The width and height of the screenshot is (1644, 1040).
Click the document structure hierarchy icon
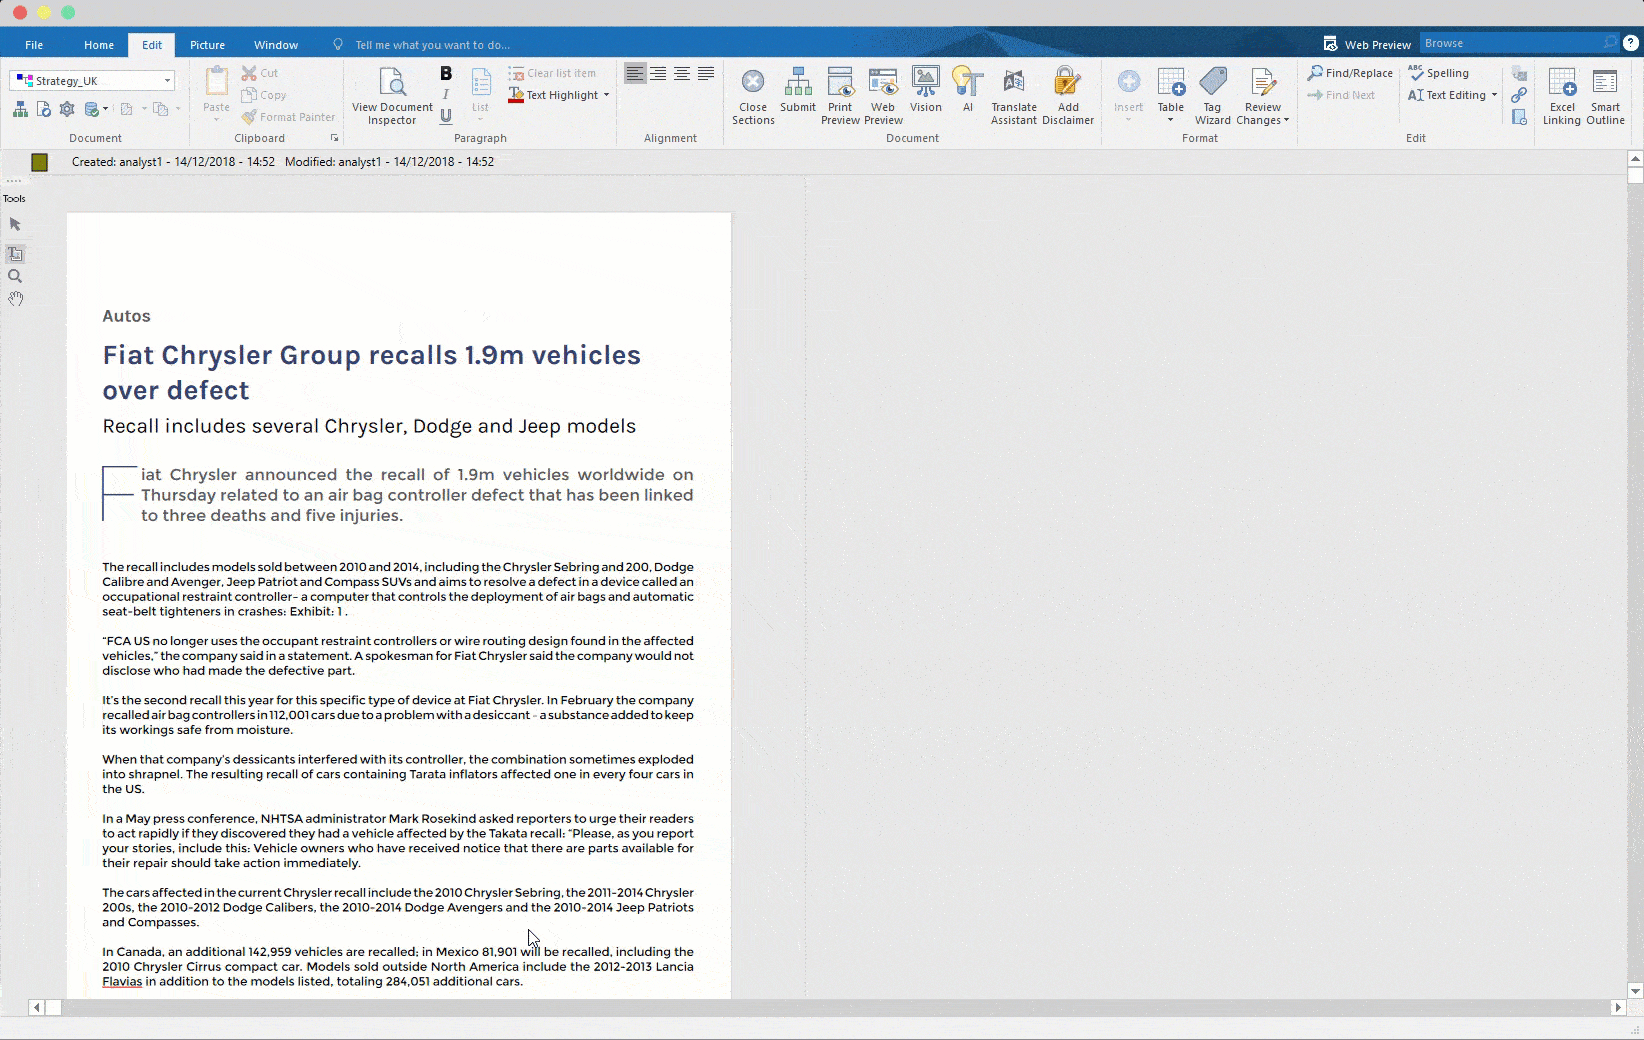[x=20, y=109]
